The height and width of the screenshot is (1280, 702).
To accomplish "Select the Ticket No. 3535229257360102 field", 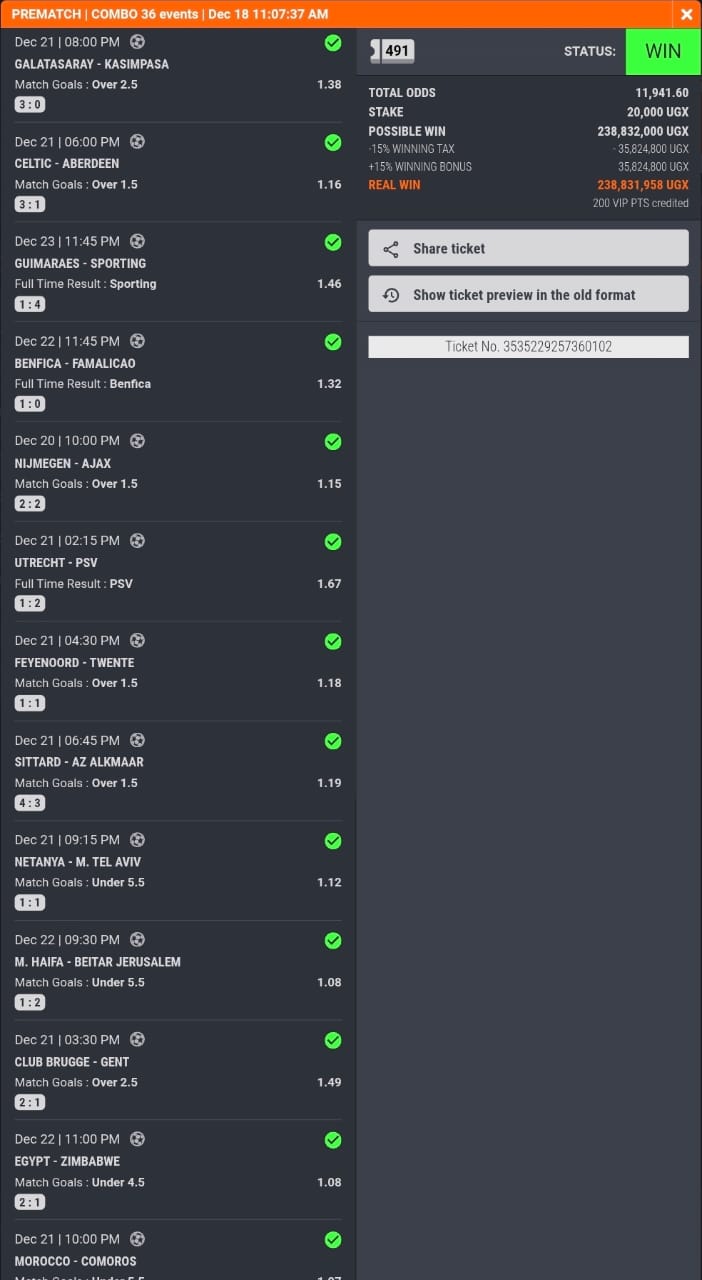I will tap(528, 347).
